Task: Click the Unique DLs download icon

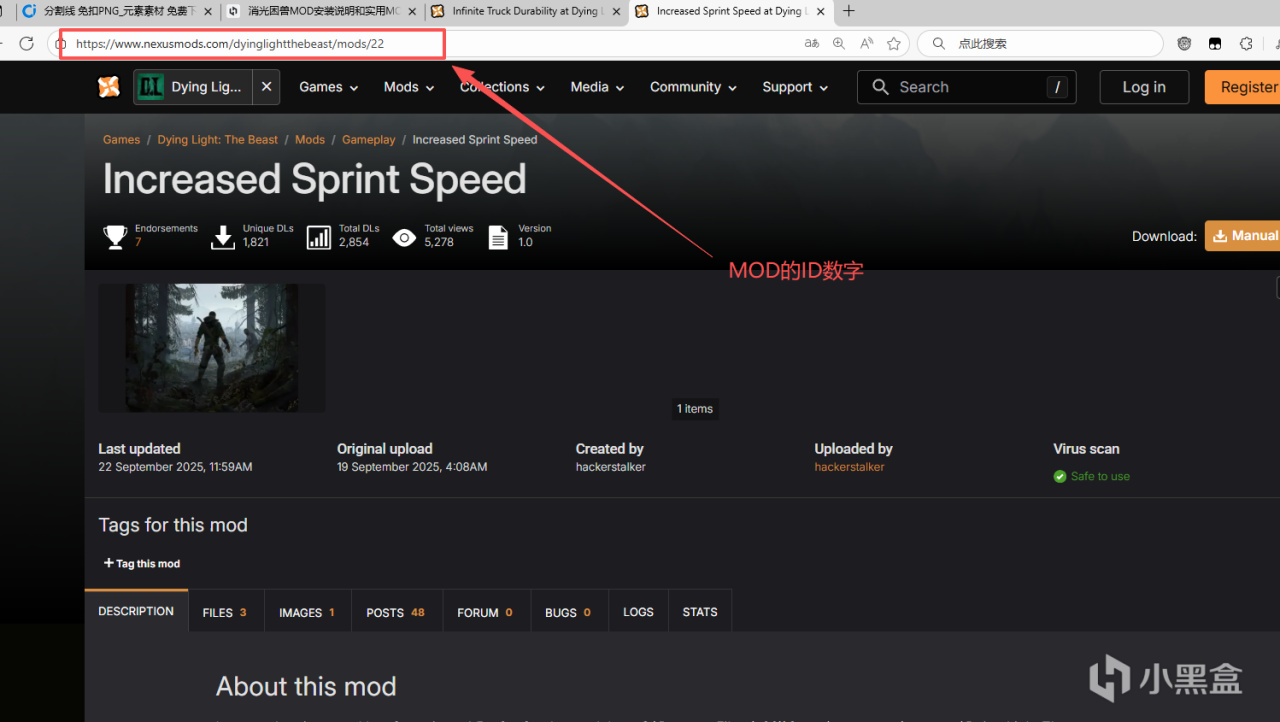Action: (x=223, y=237)
